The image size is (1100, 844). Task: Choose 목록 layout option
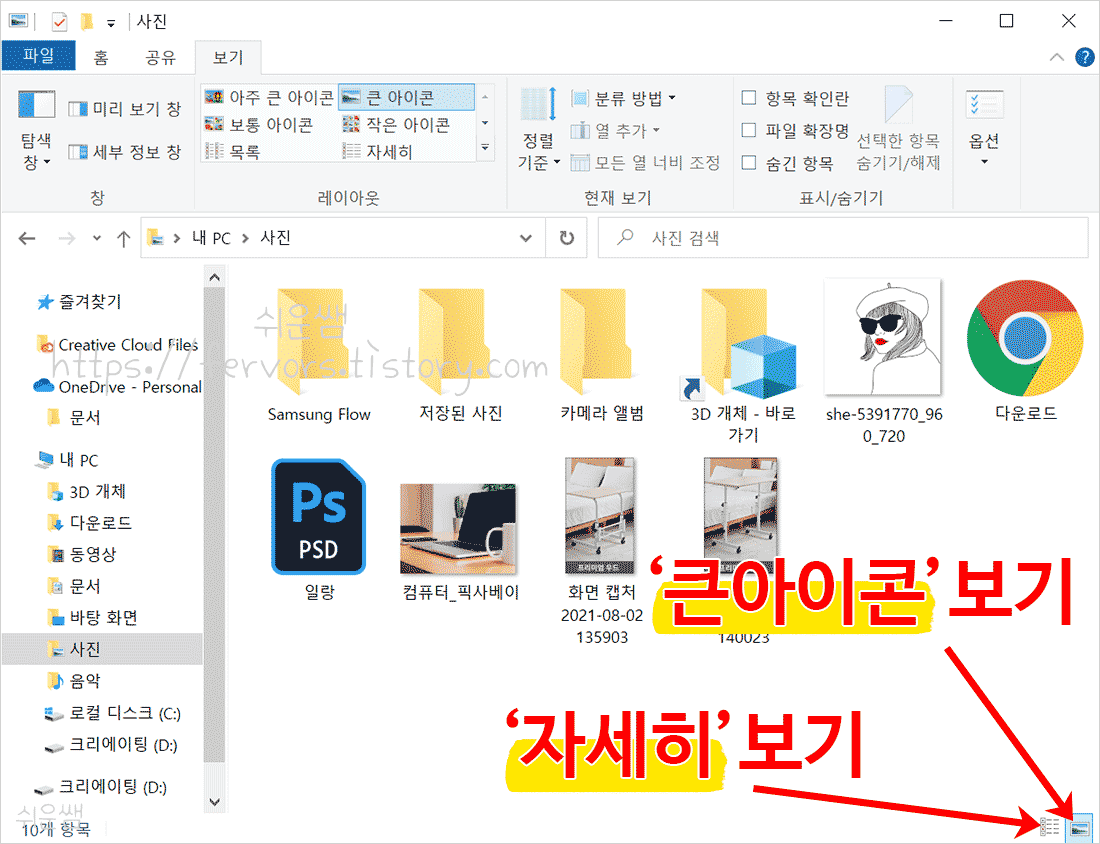[x=232, y=151]
